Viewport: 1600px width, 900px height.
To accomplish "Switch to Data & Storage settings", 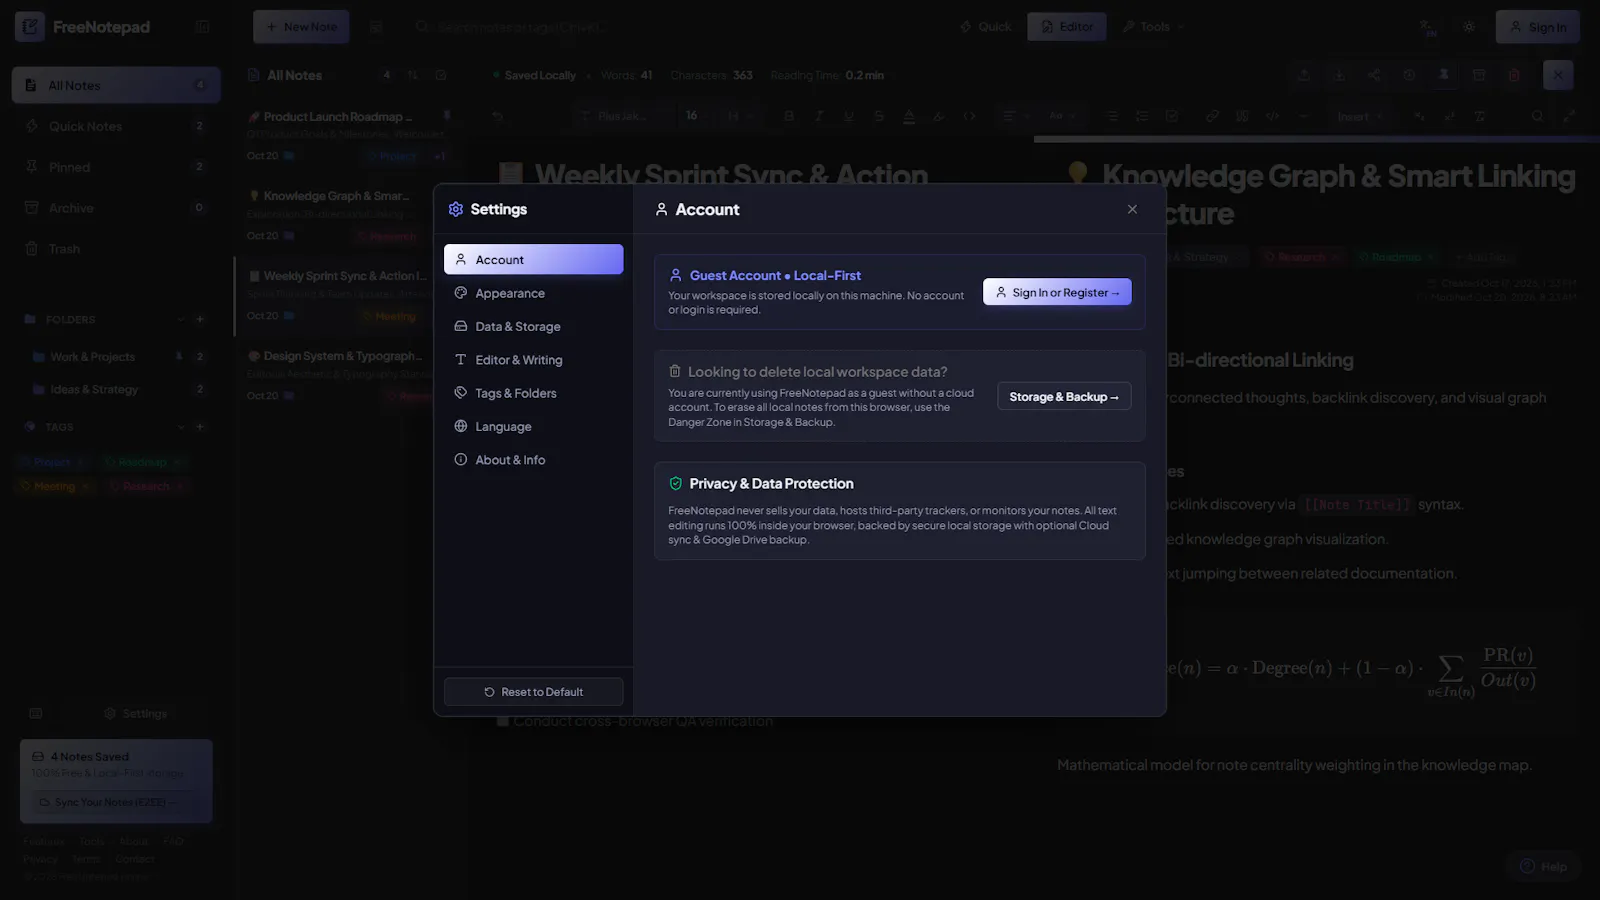I will tap(533, 326).
